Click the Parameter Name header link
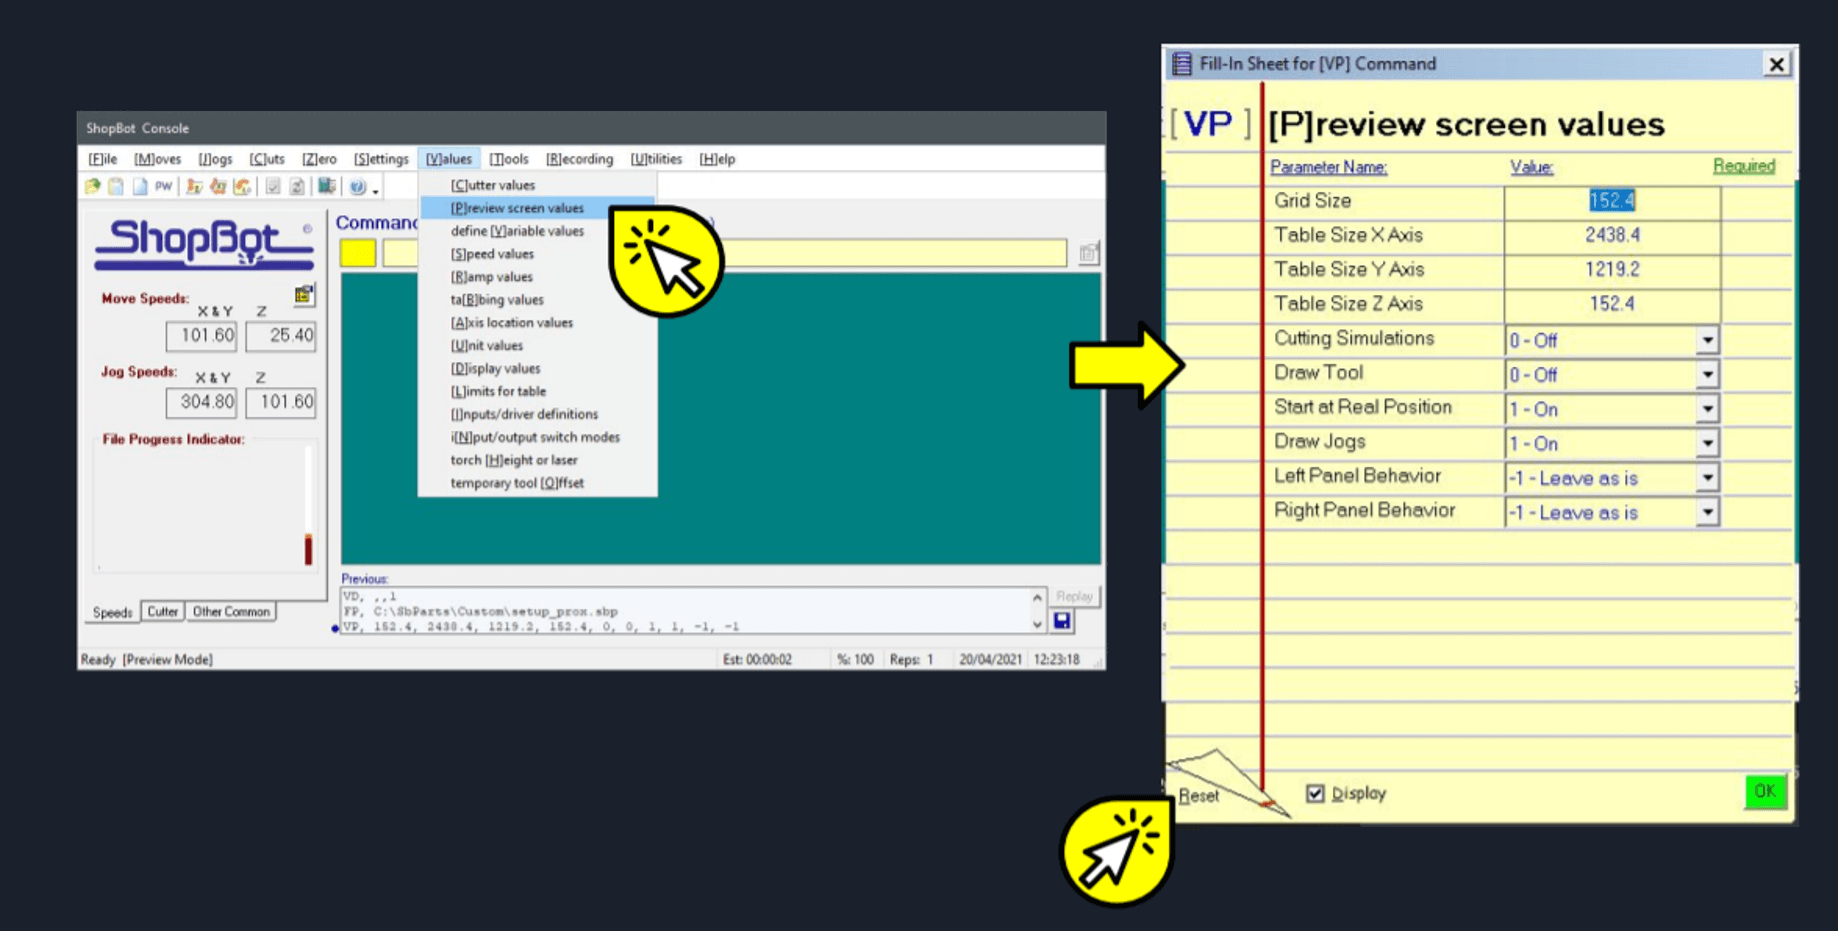 1328,167
